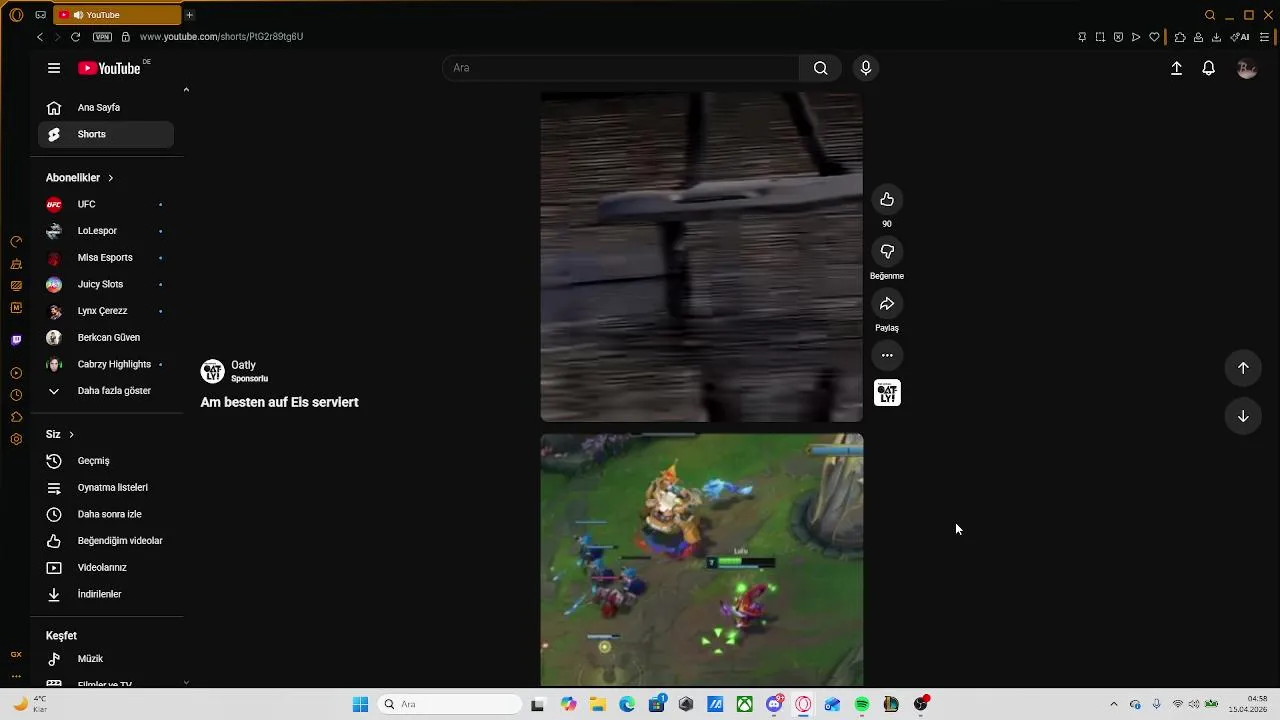This screenshot has width=1280, height=720.
Task: Open Berkcan Güven channel
Action: tap(106, 338)
